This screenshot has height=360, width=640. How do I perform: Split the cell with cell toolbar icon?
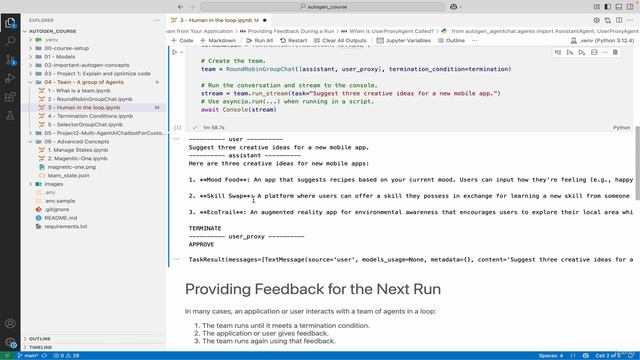[x=594, y=52]
